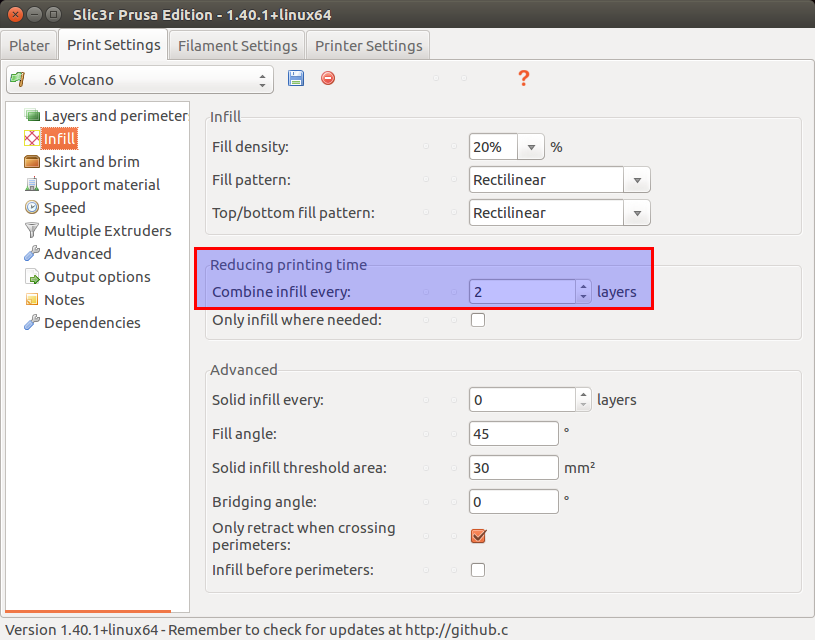815x640 pixels.
Task: Expand the Fill pattern dropdown
Action: pos(637,180)
